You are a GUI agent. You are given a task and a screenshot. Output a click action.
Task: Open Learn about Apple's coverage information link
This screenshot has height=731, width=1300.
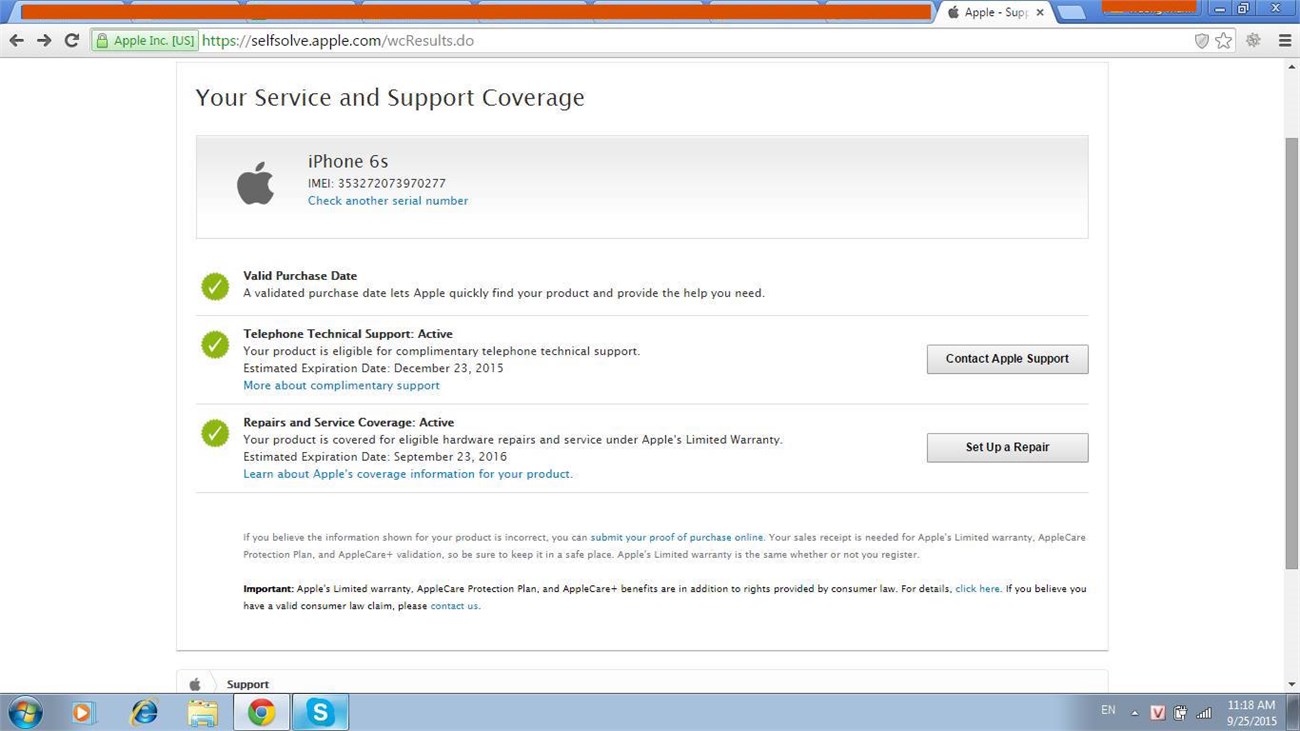pyautogui.click(x=408, y=474)
